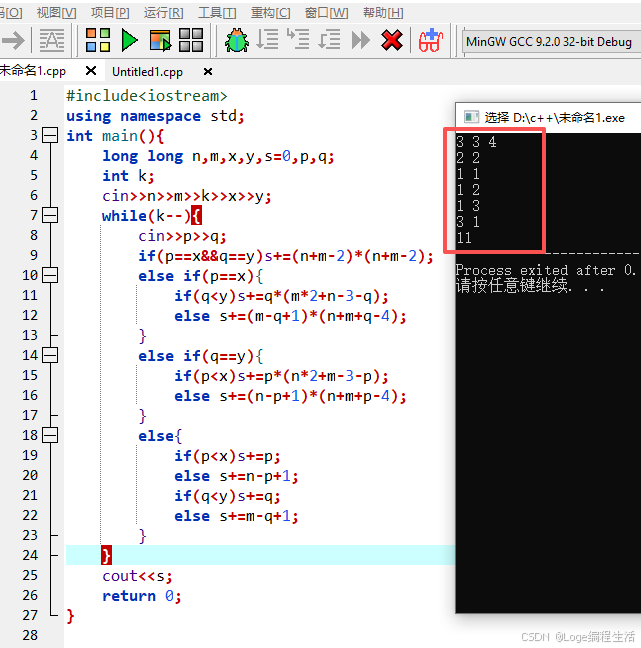Click the 'using namespace std;' line
Viewport: 641px width, 648px height.
pyautogui.click(x=155, y=116)
